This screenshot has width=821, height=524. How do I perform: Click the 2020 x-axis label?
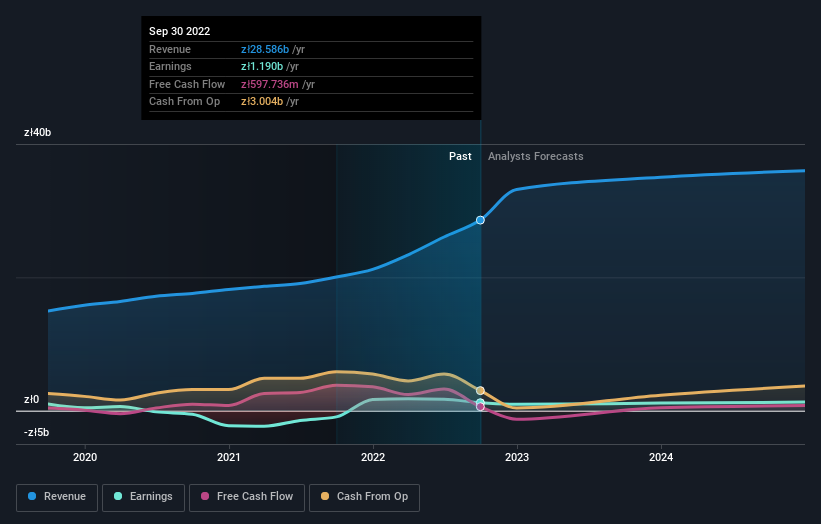(85, 458)
